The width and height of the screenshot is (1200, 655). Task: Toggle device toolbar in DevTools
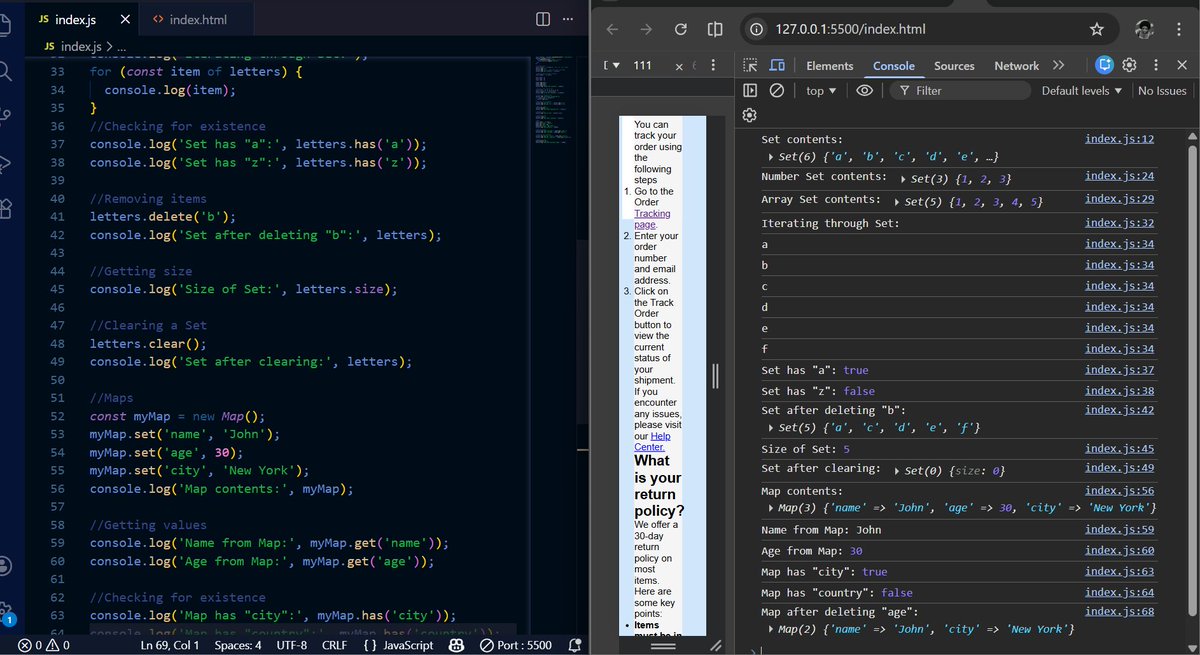pos(777,65)
